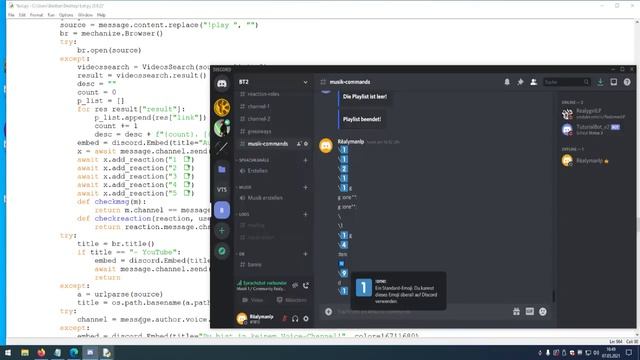640x360 pixels.
Task: Add channel to Sprachkanäle category
Action: (x=305, y=160)
